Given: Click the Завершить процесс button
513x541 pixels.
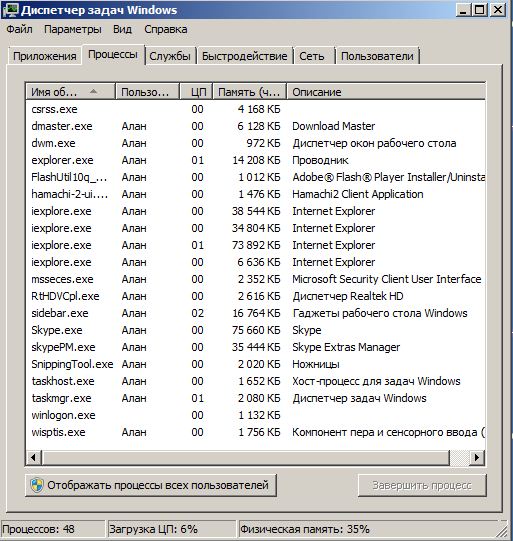Looking at the screenshot, I should click(422, 485).
